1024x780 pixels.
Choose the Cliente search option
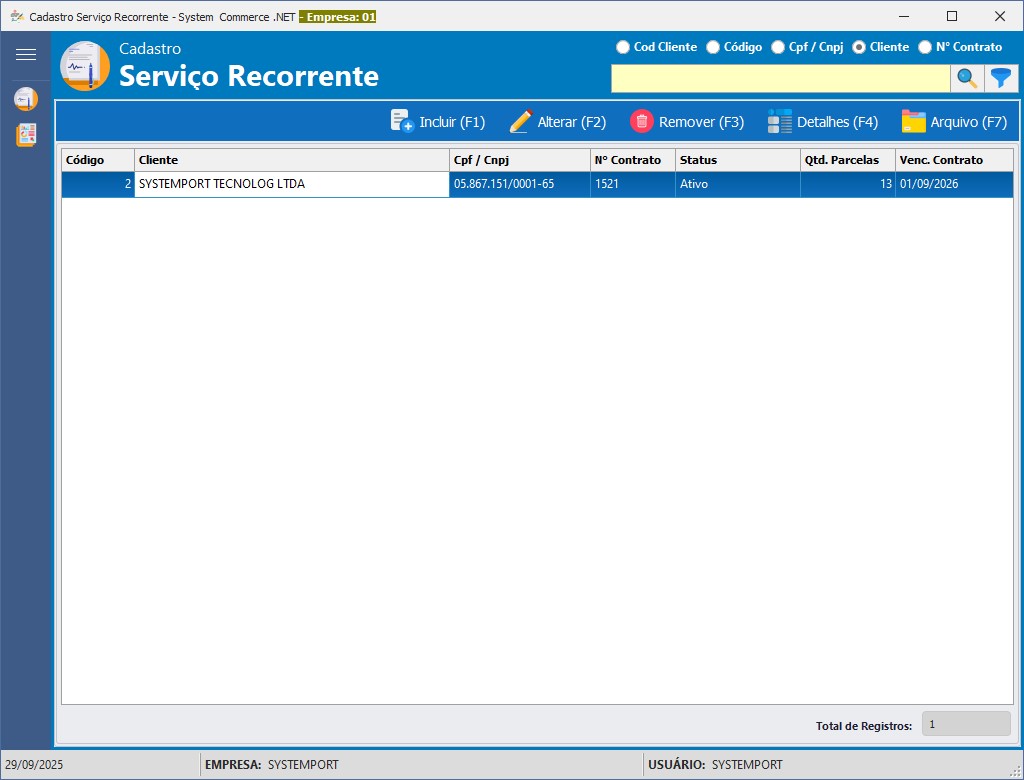click(x=858, y=47)
